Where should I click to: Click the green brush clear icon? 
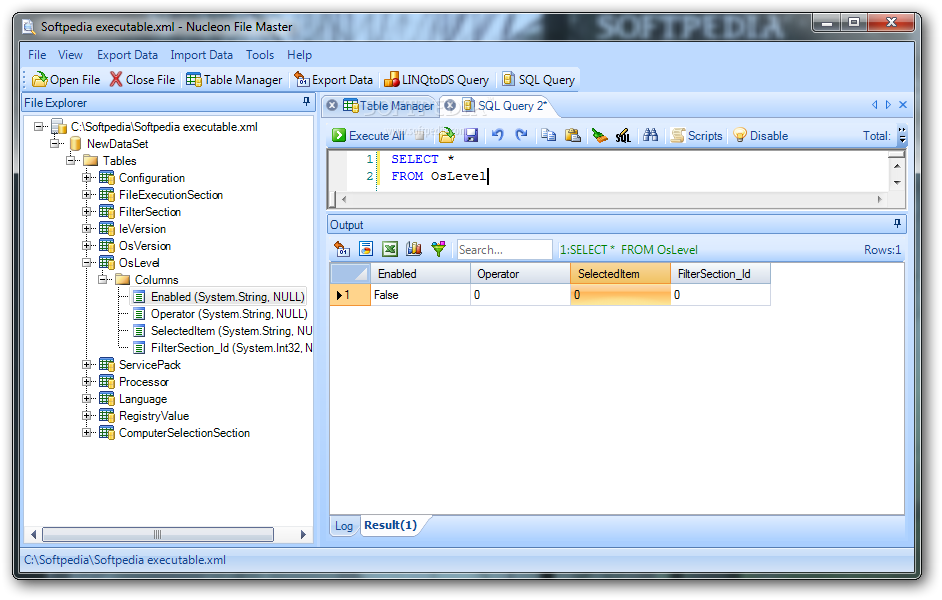pyautogui.click(x=599, y=136)
